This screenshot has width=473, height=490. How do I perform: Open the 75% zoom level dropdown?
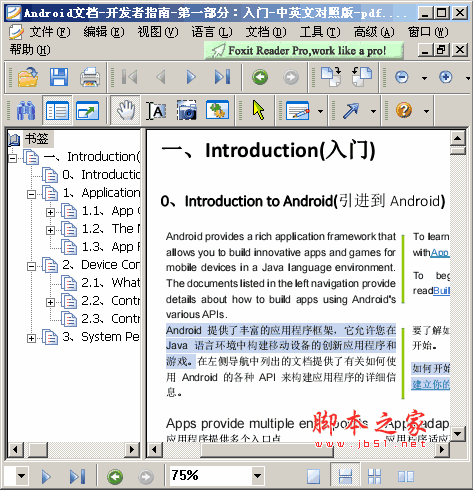[257, 476]
